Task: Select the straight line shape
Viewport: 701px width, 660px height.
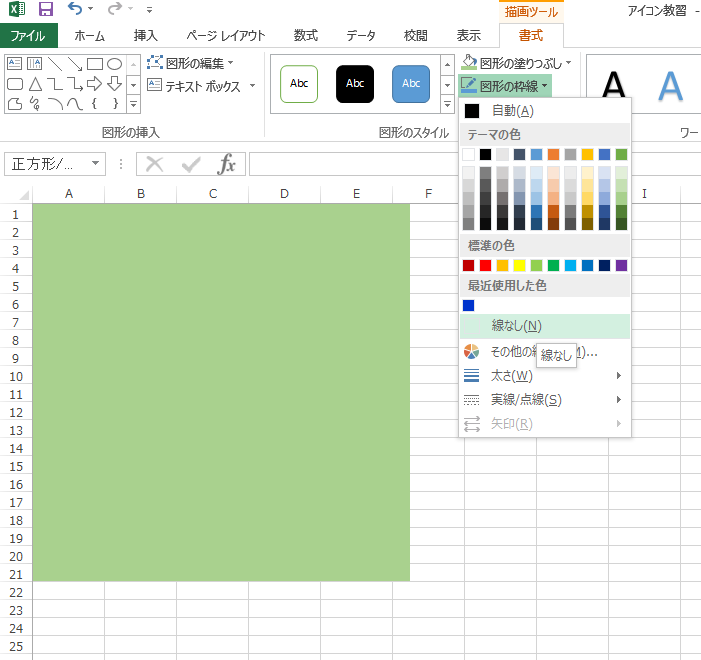Action: [x=55, y=64]
